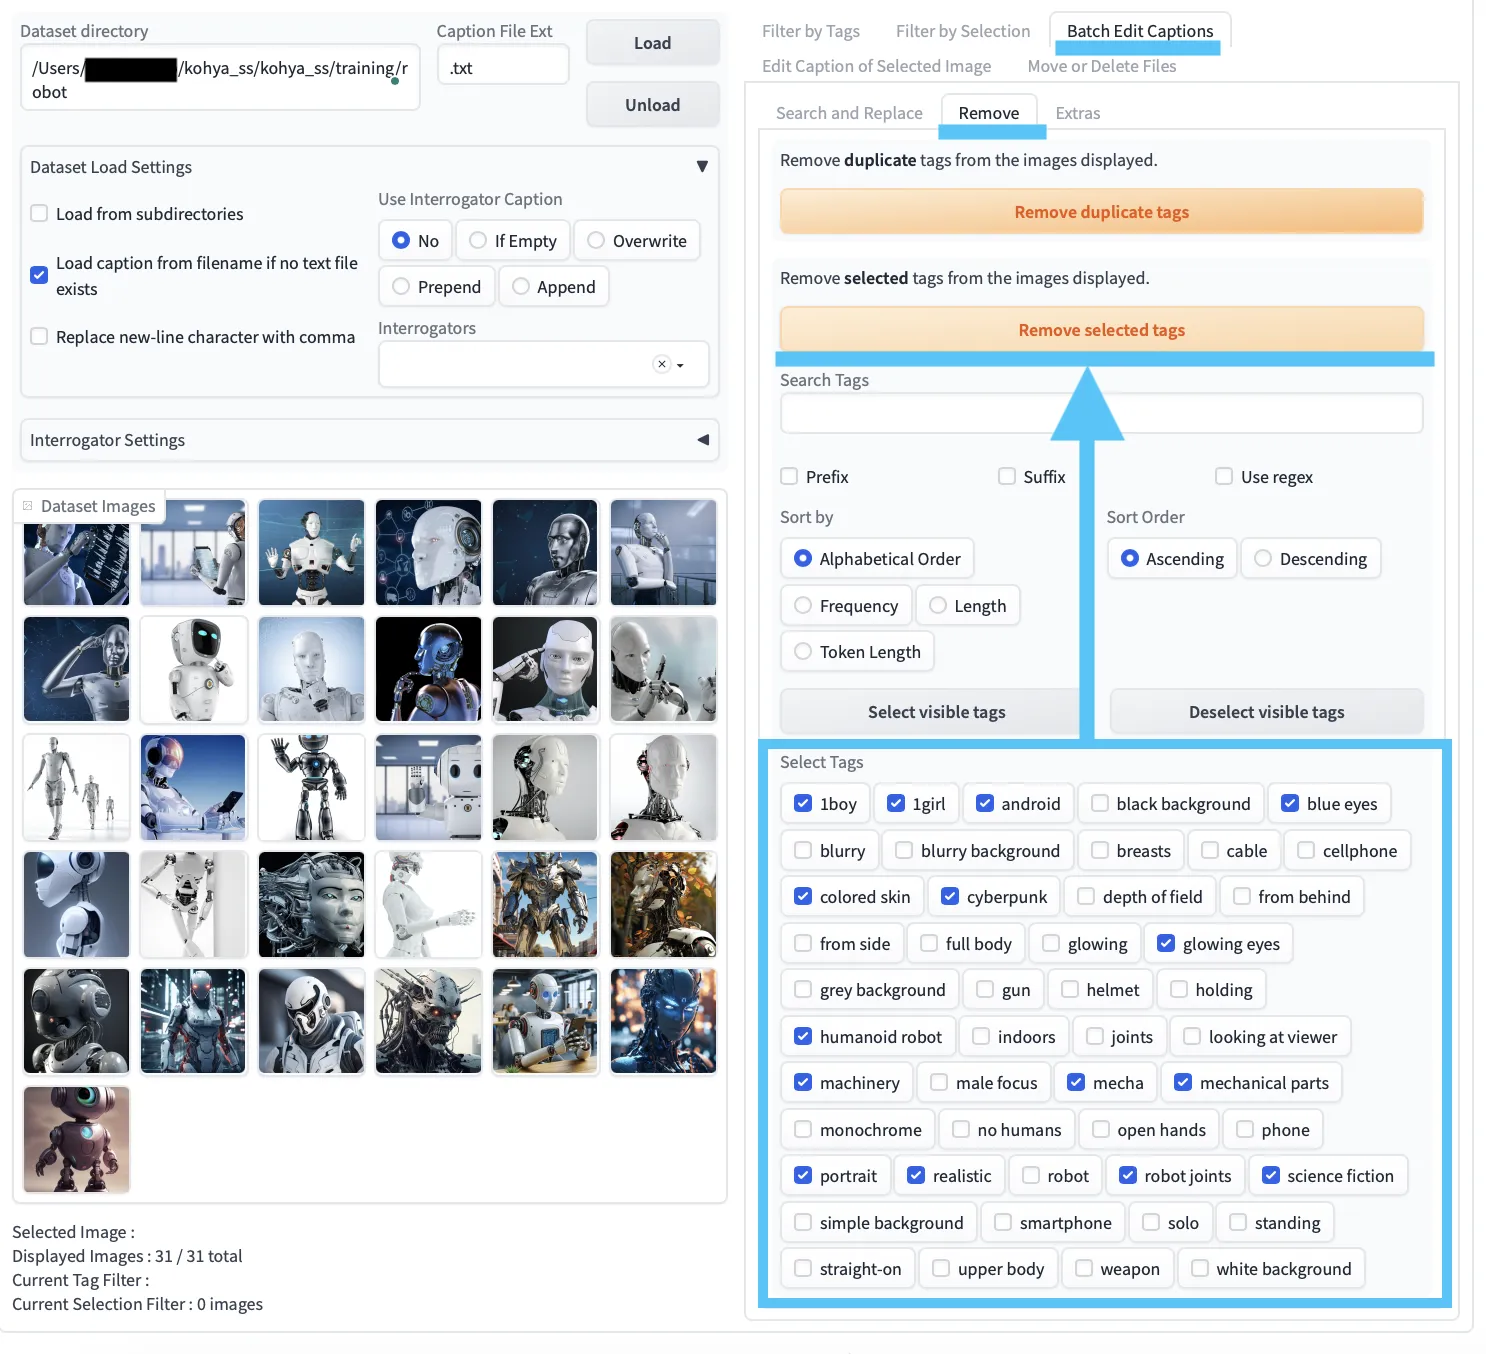Choose Descending sort order
Screen dimensions: 1486x1354
coord(1263,559)
